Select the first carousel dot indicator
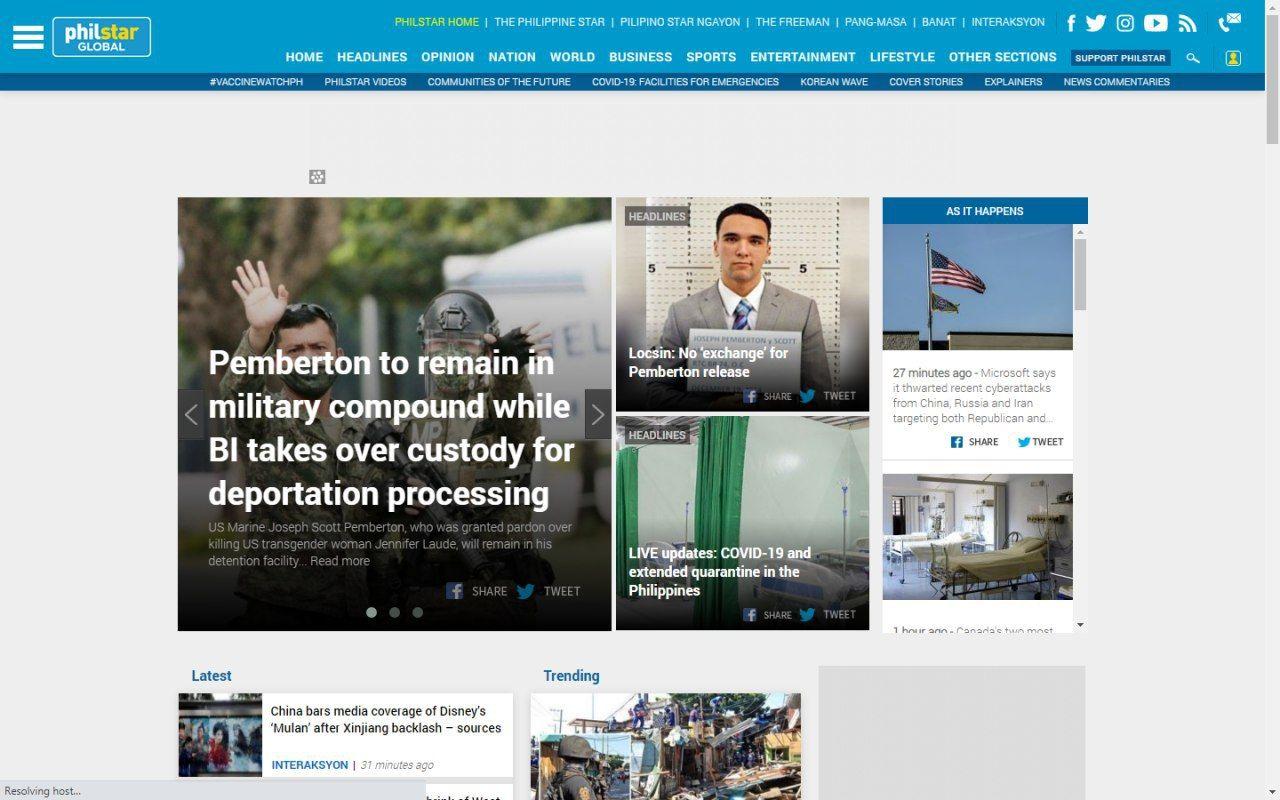Viewport: 1280px width, 800px height. (371, 612)
